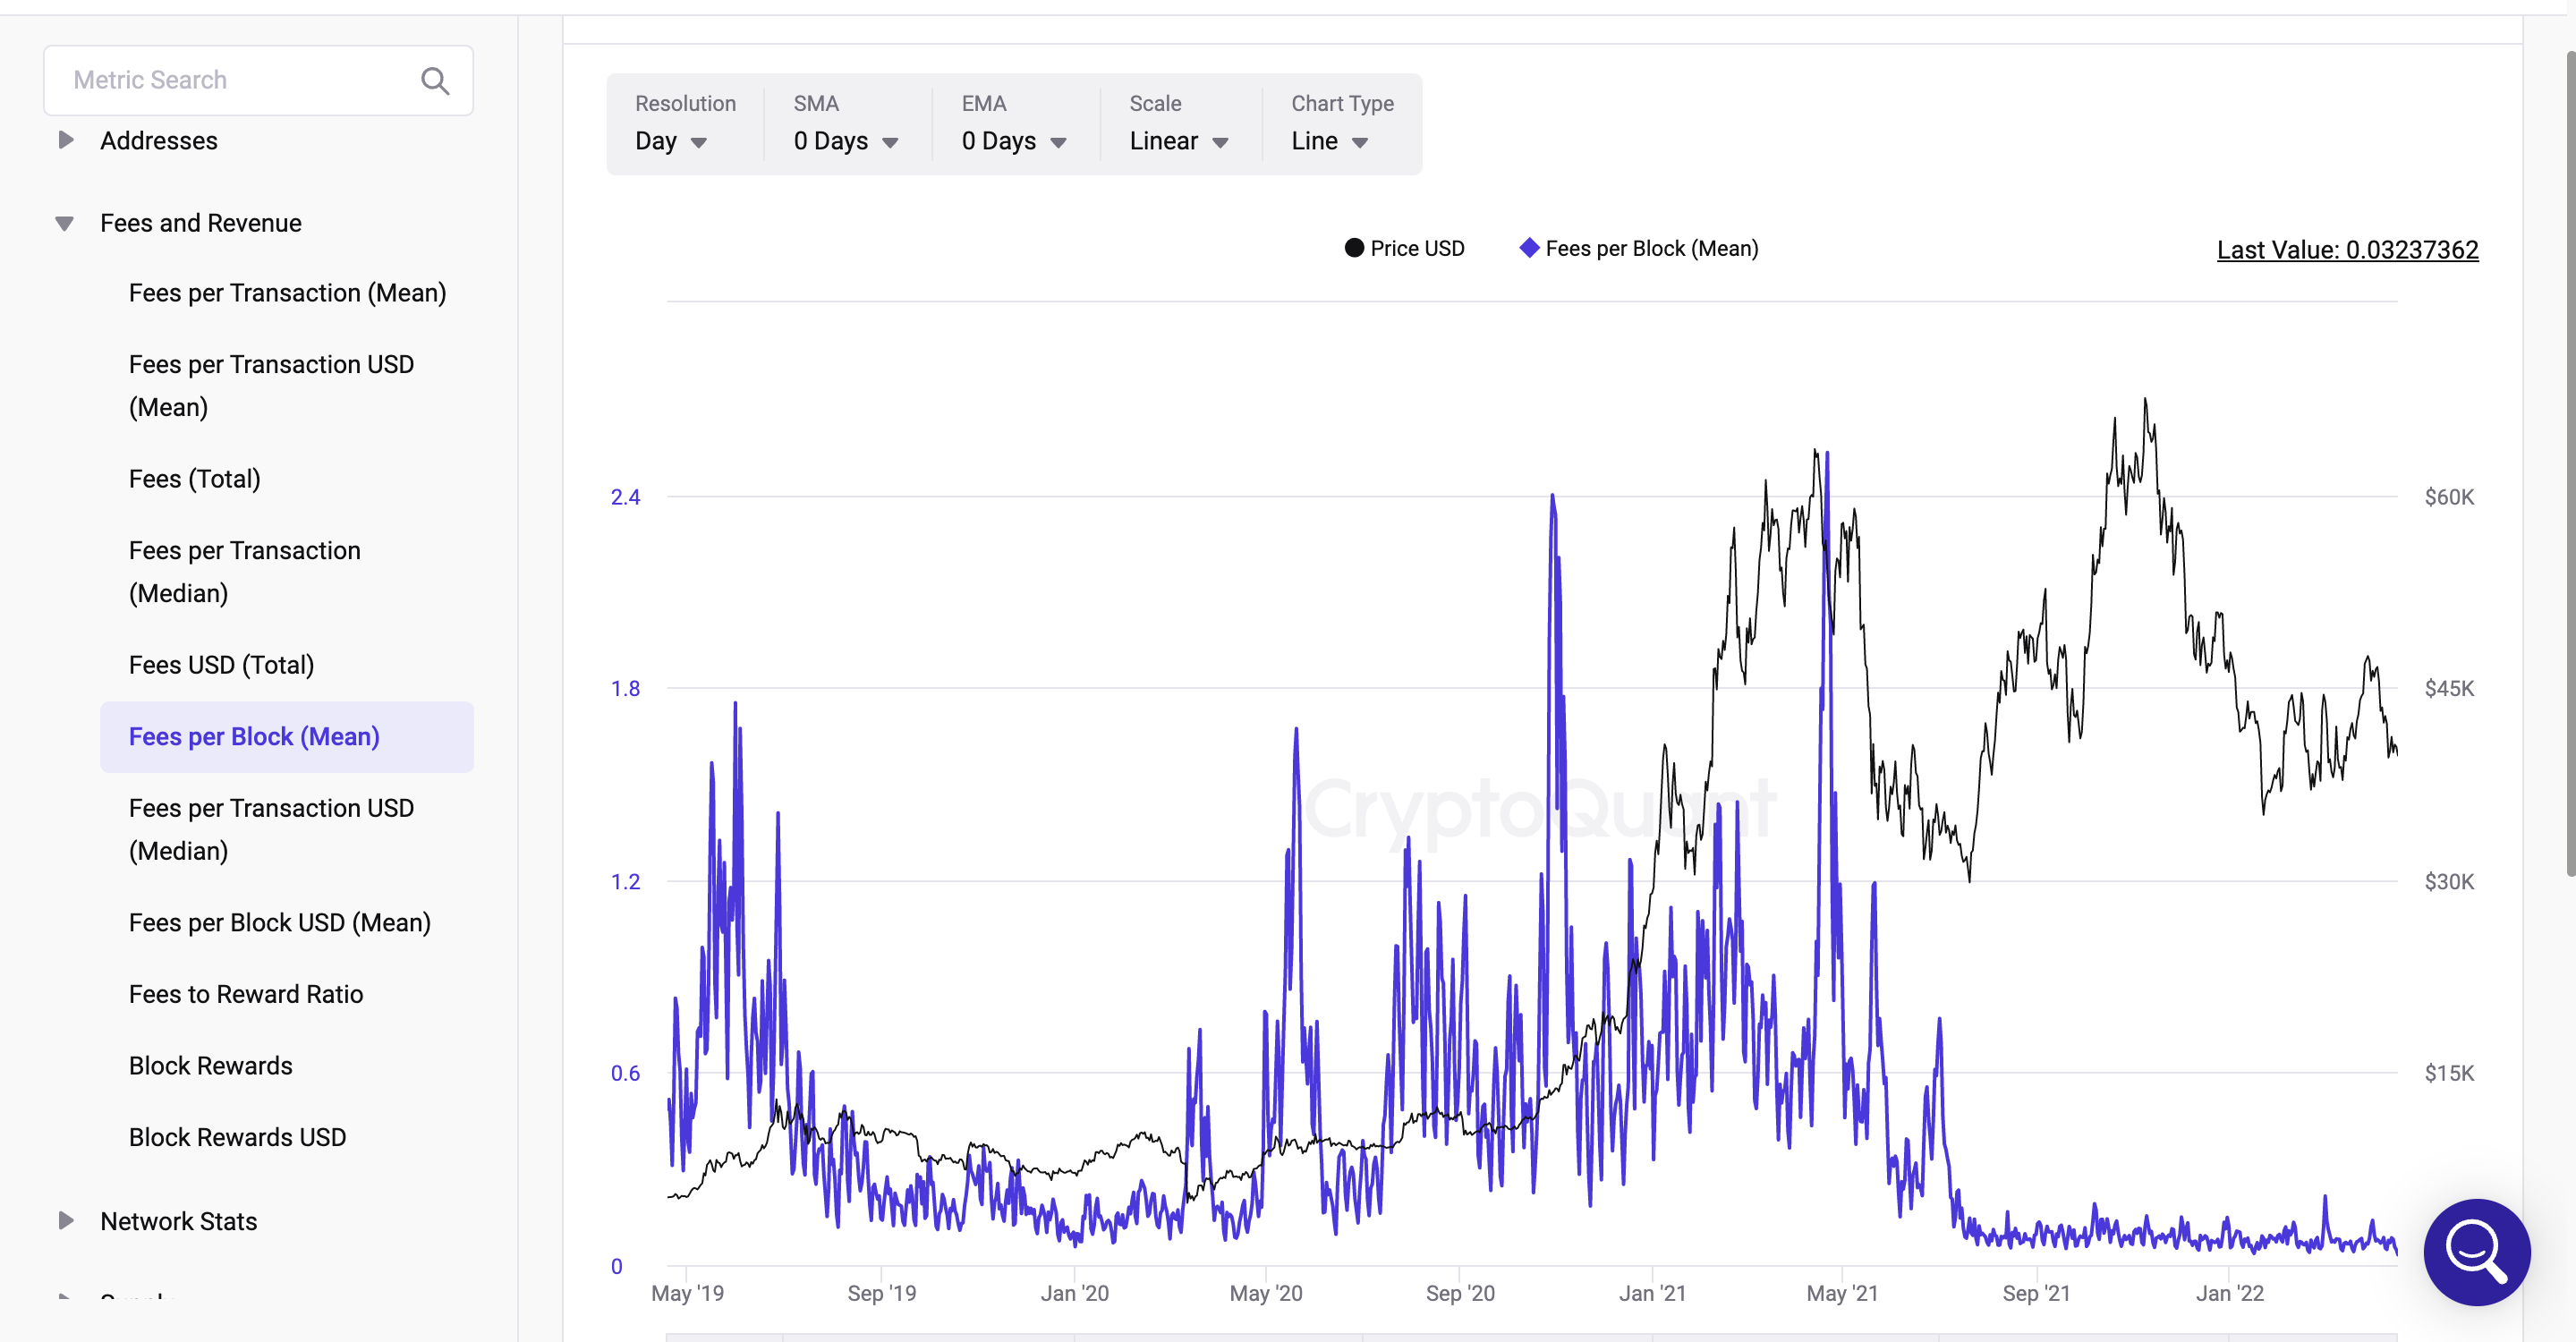Select Fees per Transaction USD (Mean) metric
The width and height of the screenshot is (2576, 1342).
coord(271,385)
